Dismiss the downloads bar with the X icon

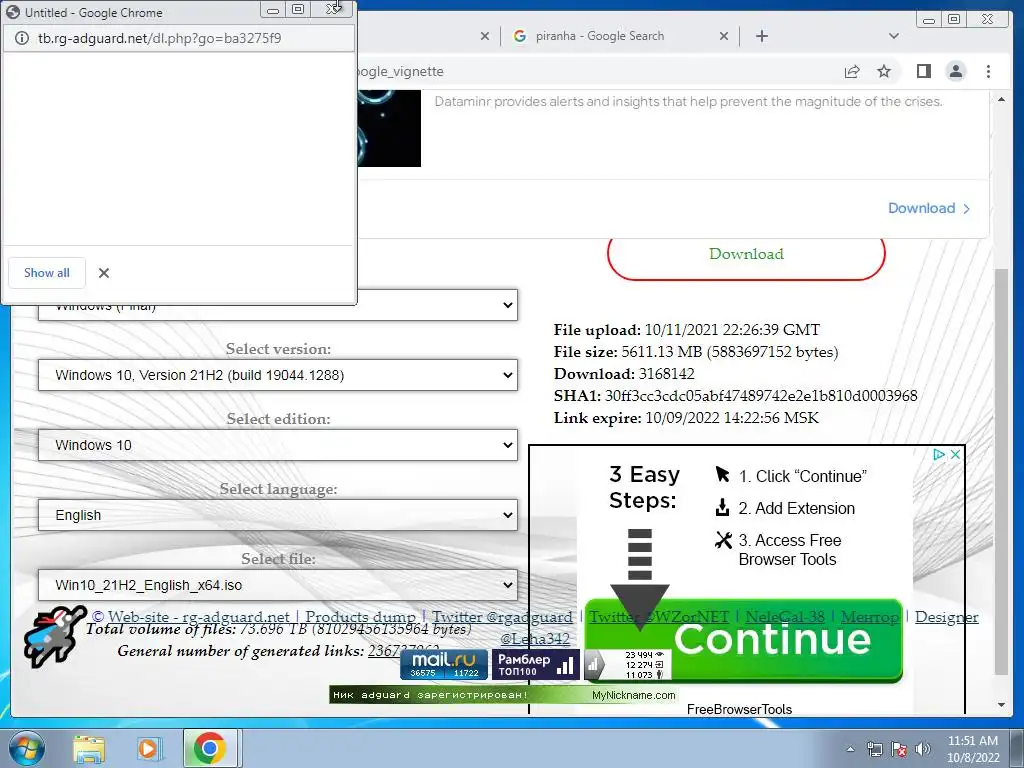click(x=104, y=273)
